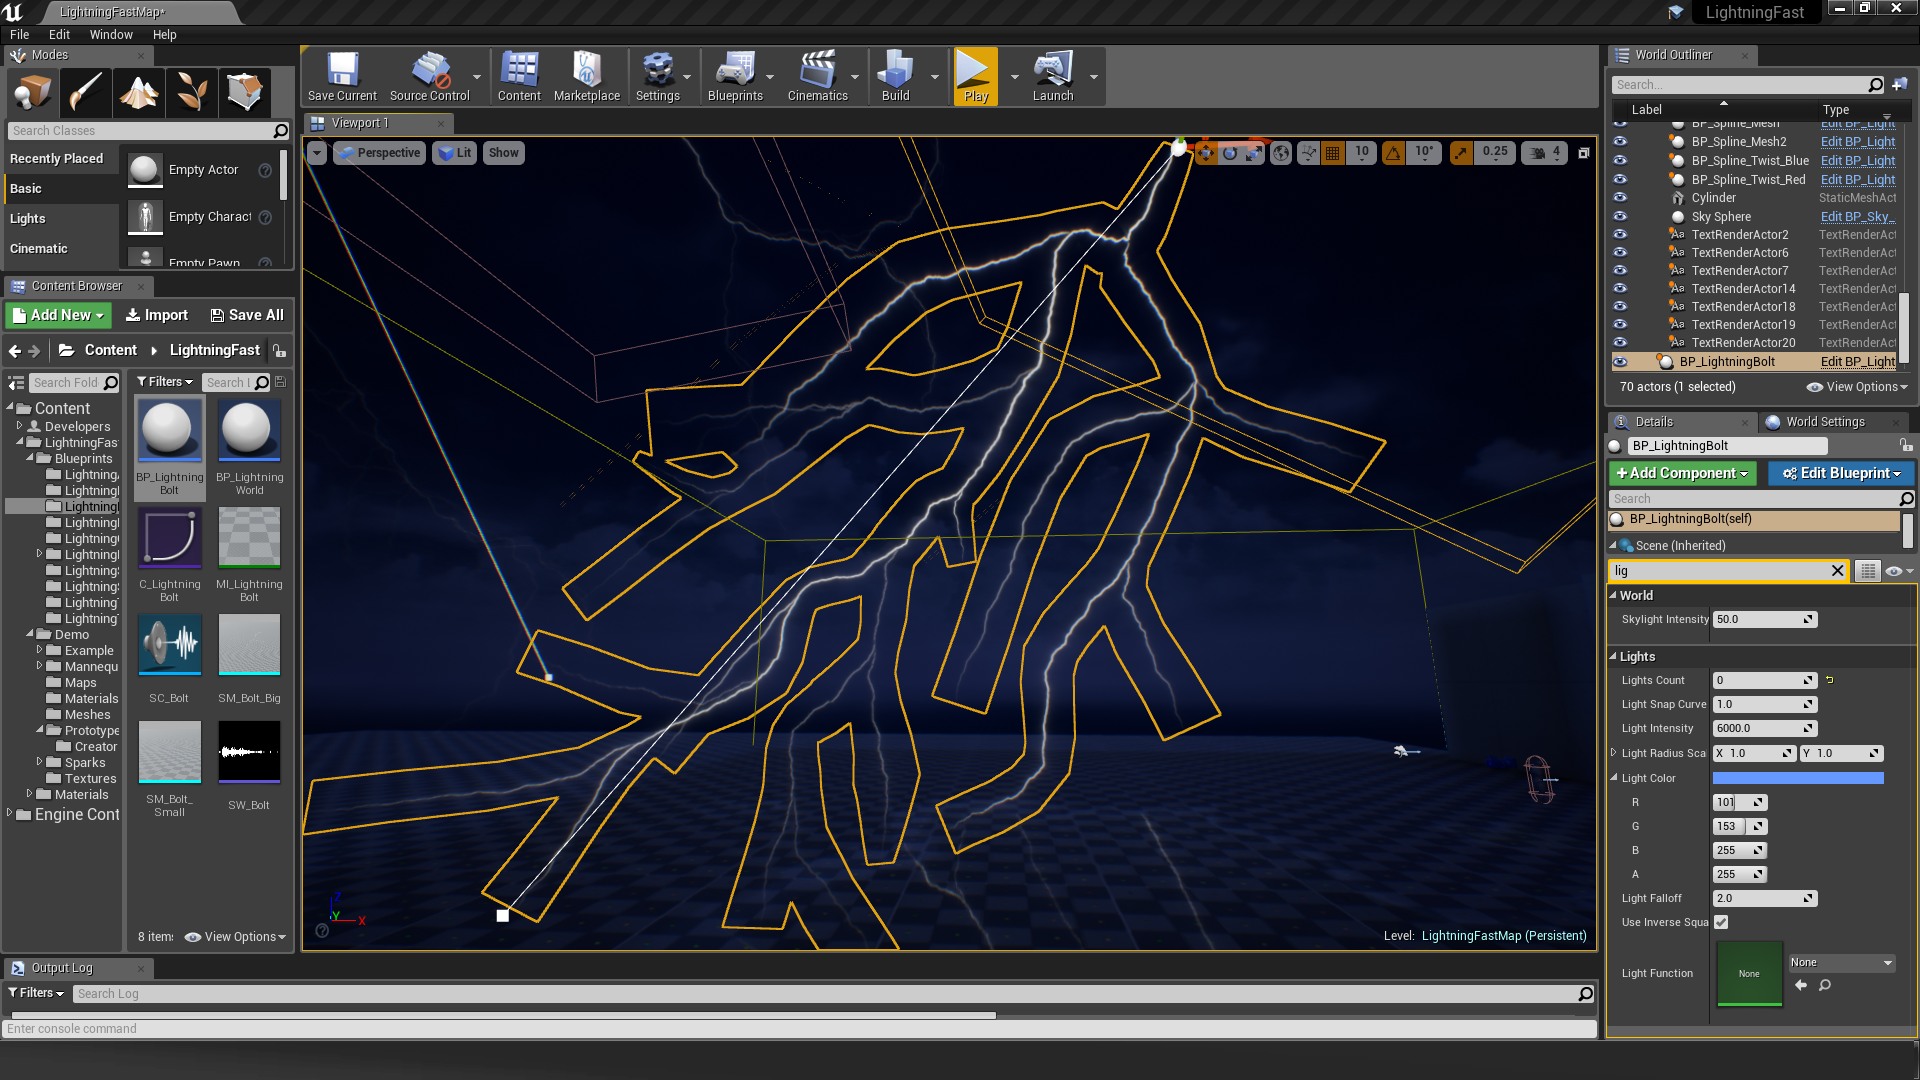Click the camera speed icon in viewport

click(1537, 153)
